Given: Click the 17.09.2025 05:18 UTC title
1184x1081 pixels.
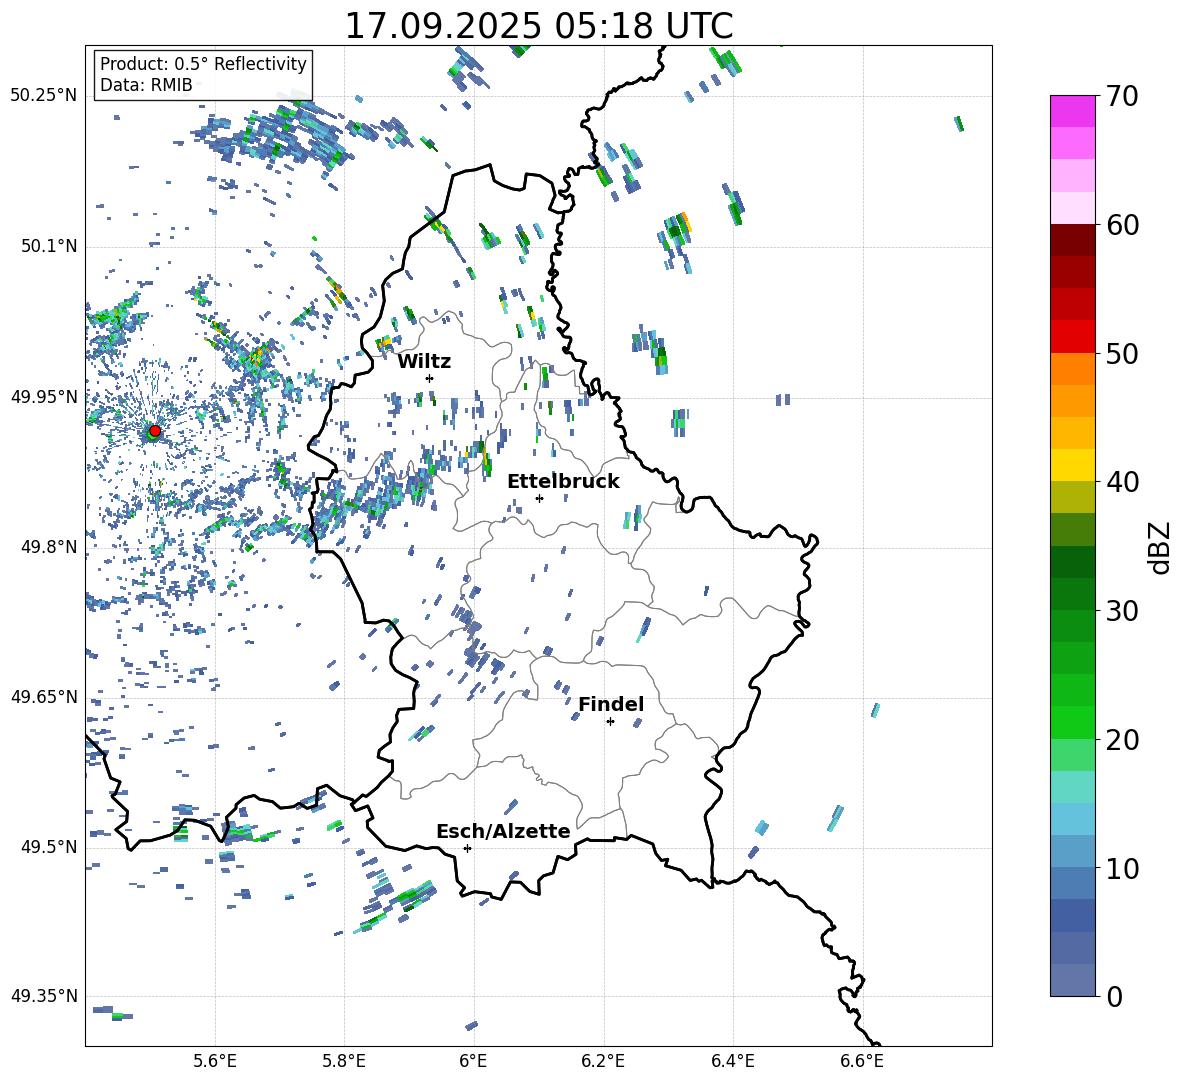Looking at the screenshot, I should 538,26.
